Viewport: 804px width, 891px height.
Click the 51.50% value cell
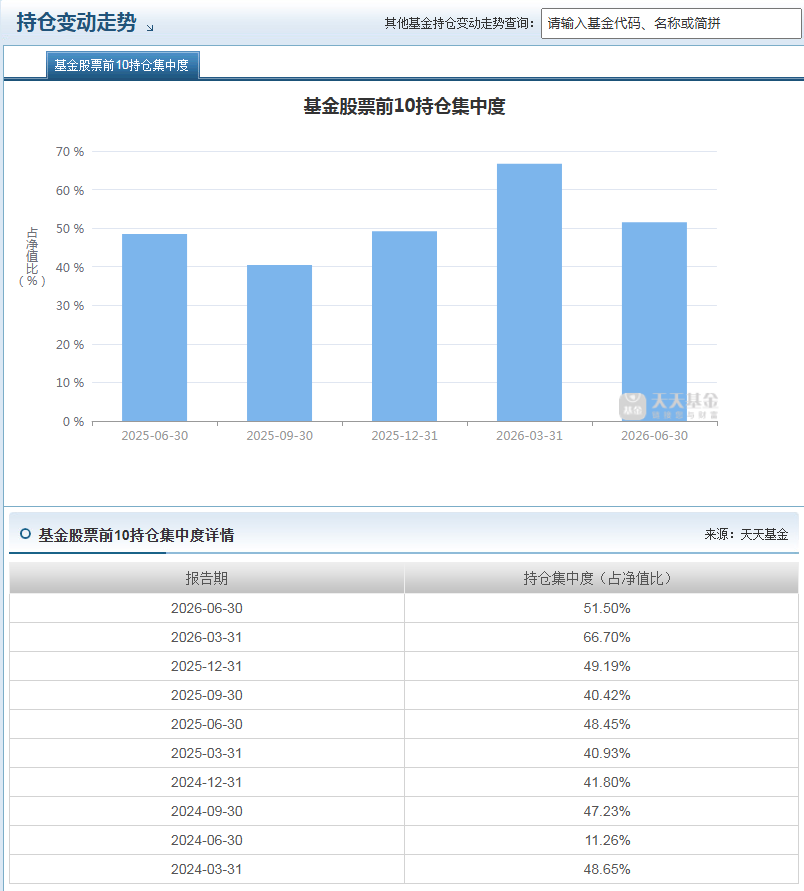coord(602,608)
